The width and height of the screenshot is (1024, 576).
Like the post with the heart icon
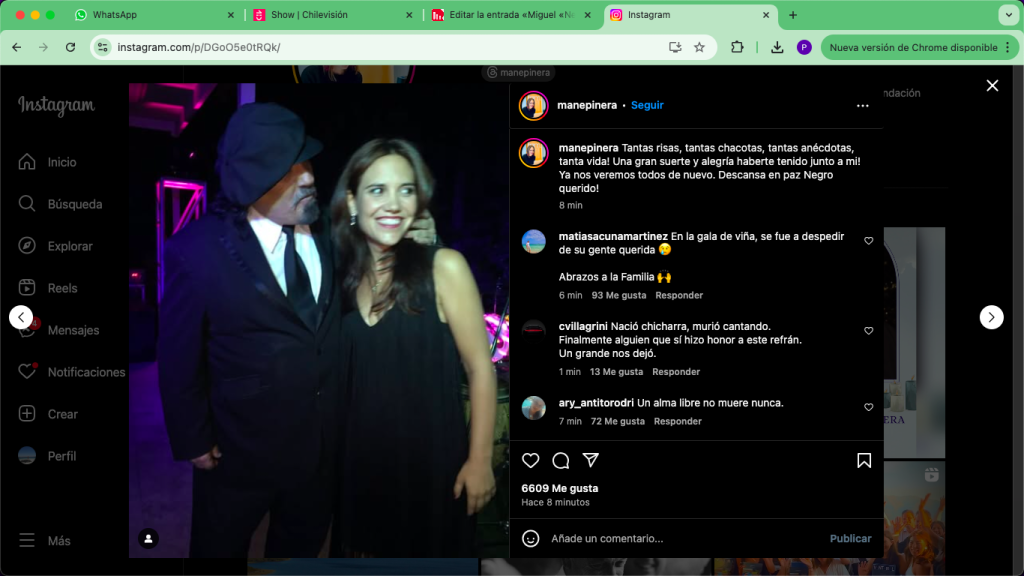pos(530,460)
